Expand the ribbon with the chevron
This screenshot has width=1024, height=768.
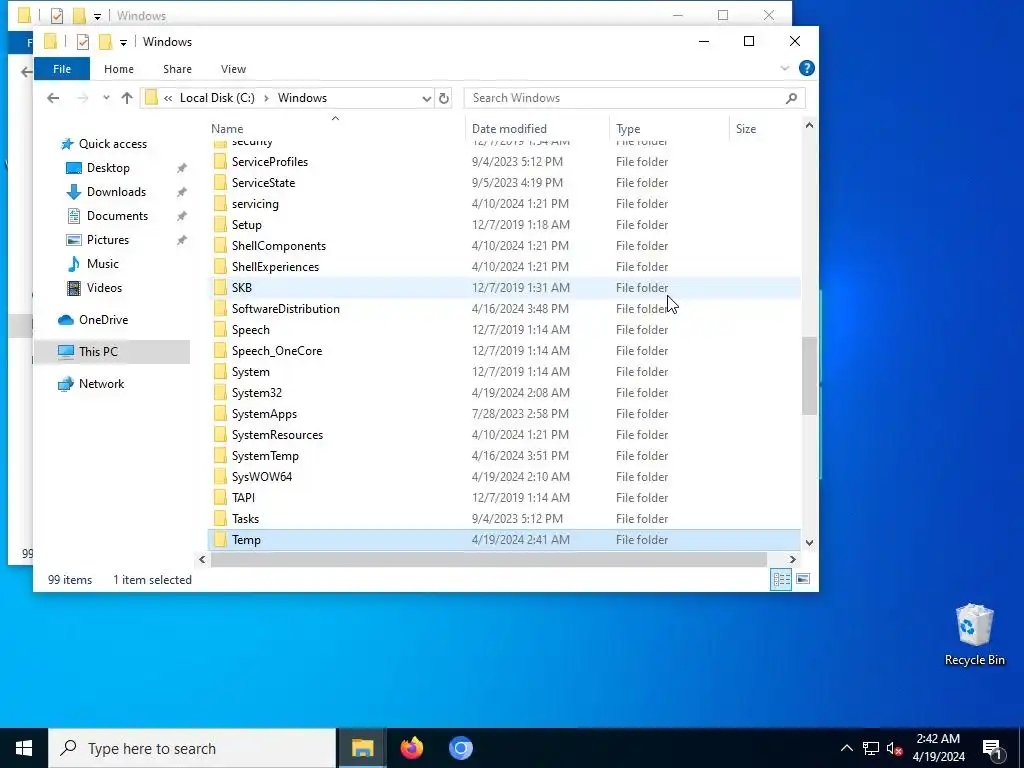coord(785,68)
